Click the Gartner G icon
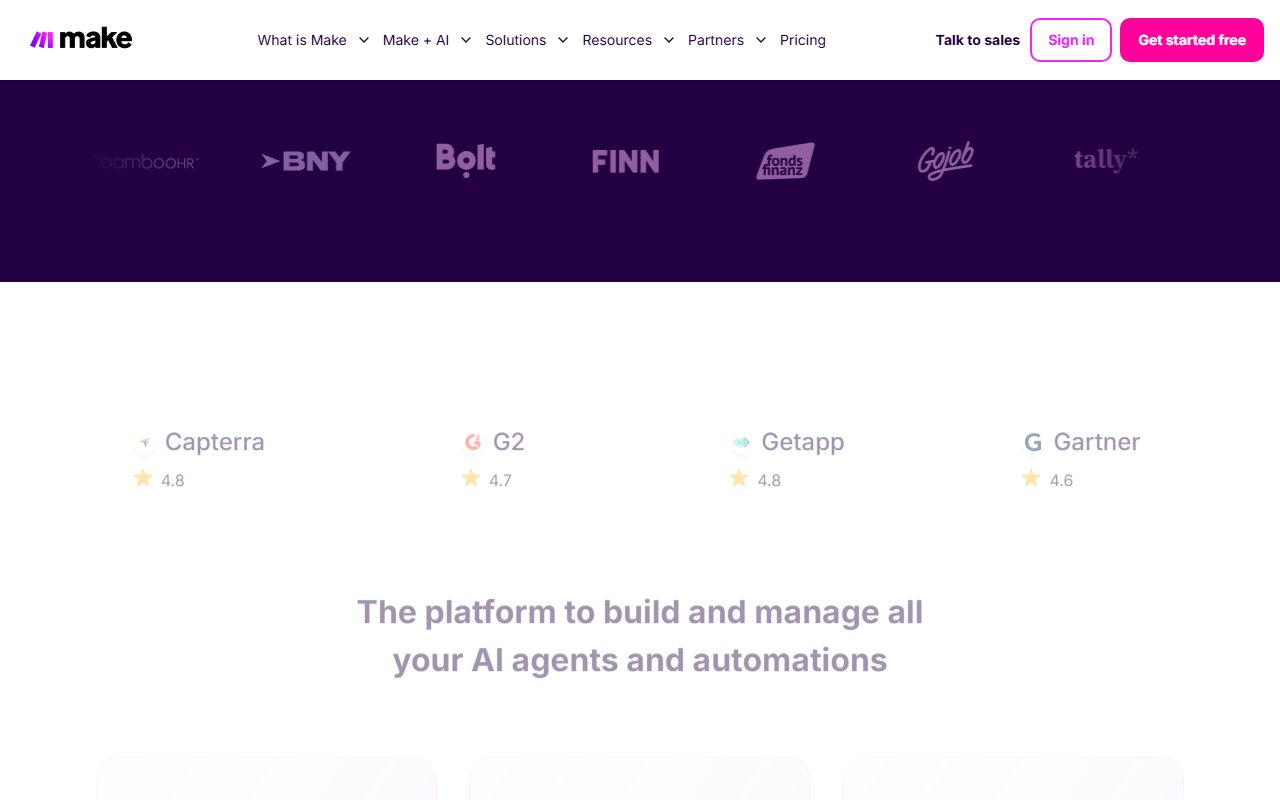Image resolution: width=1280 pixels, height=800 pixels. [x=1033, y=442]
